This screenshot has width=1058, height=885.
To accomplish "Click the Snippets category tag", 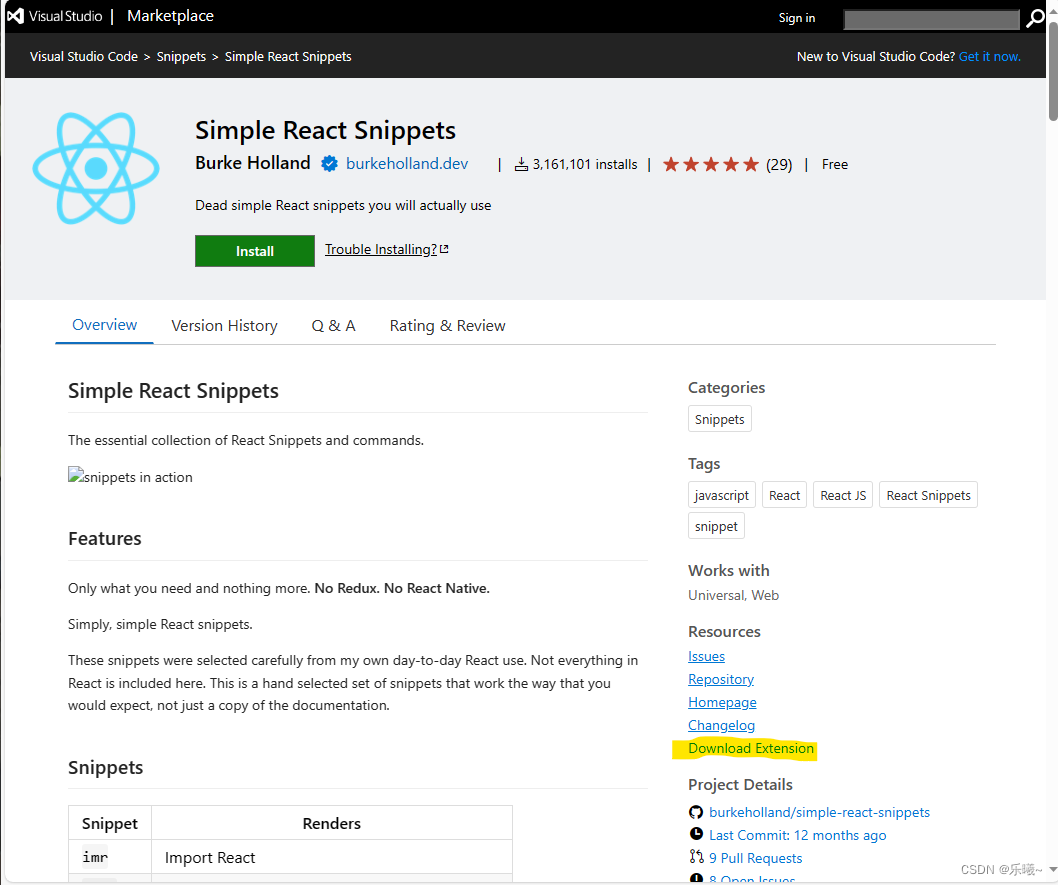I will 719,419.
